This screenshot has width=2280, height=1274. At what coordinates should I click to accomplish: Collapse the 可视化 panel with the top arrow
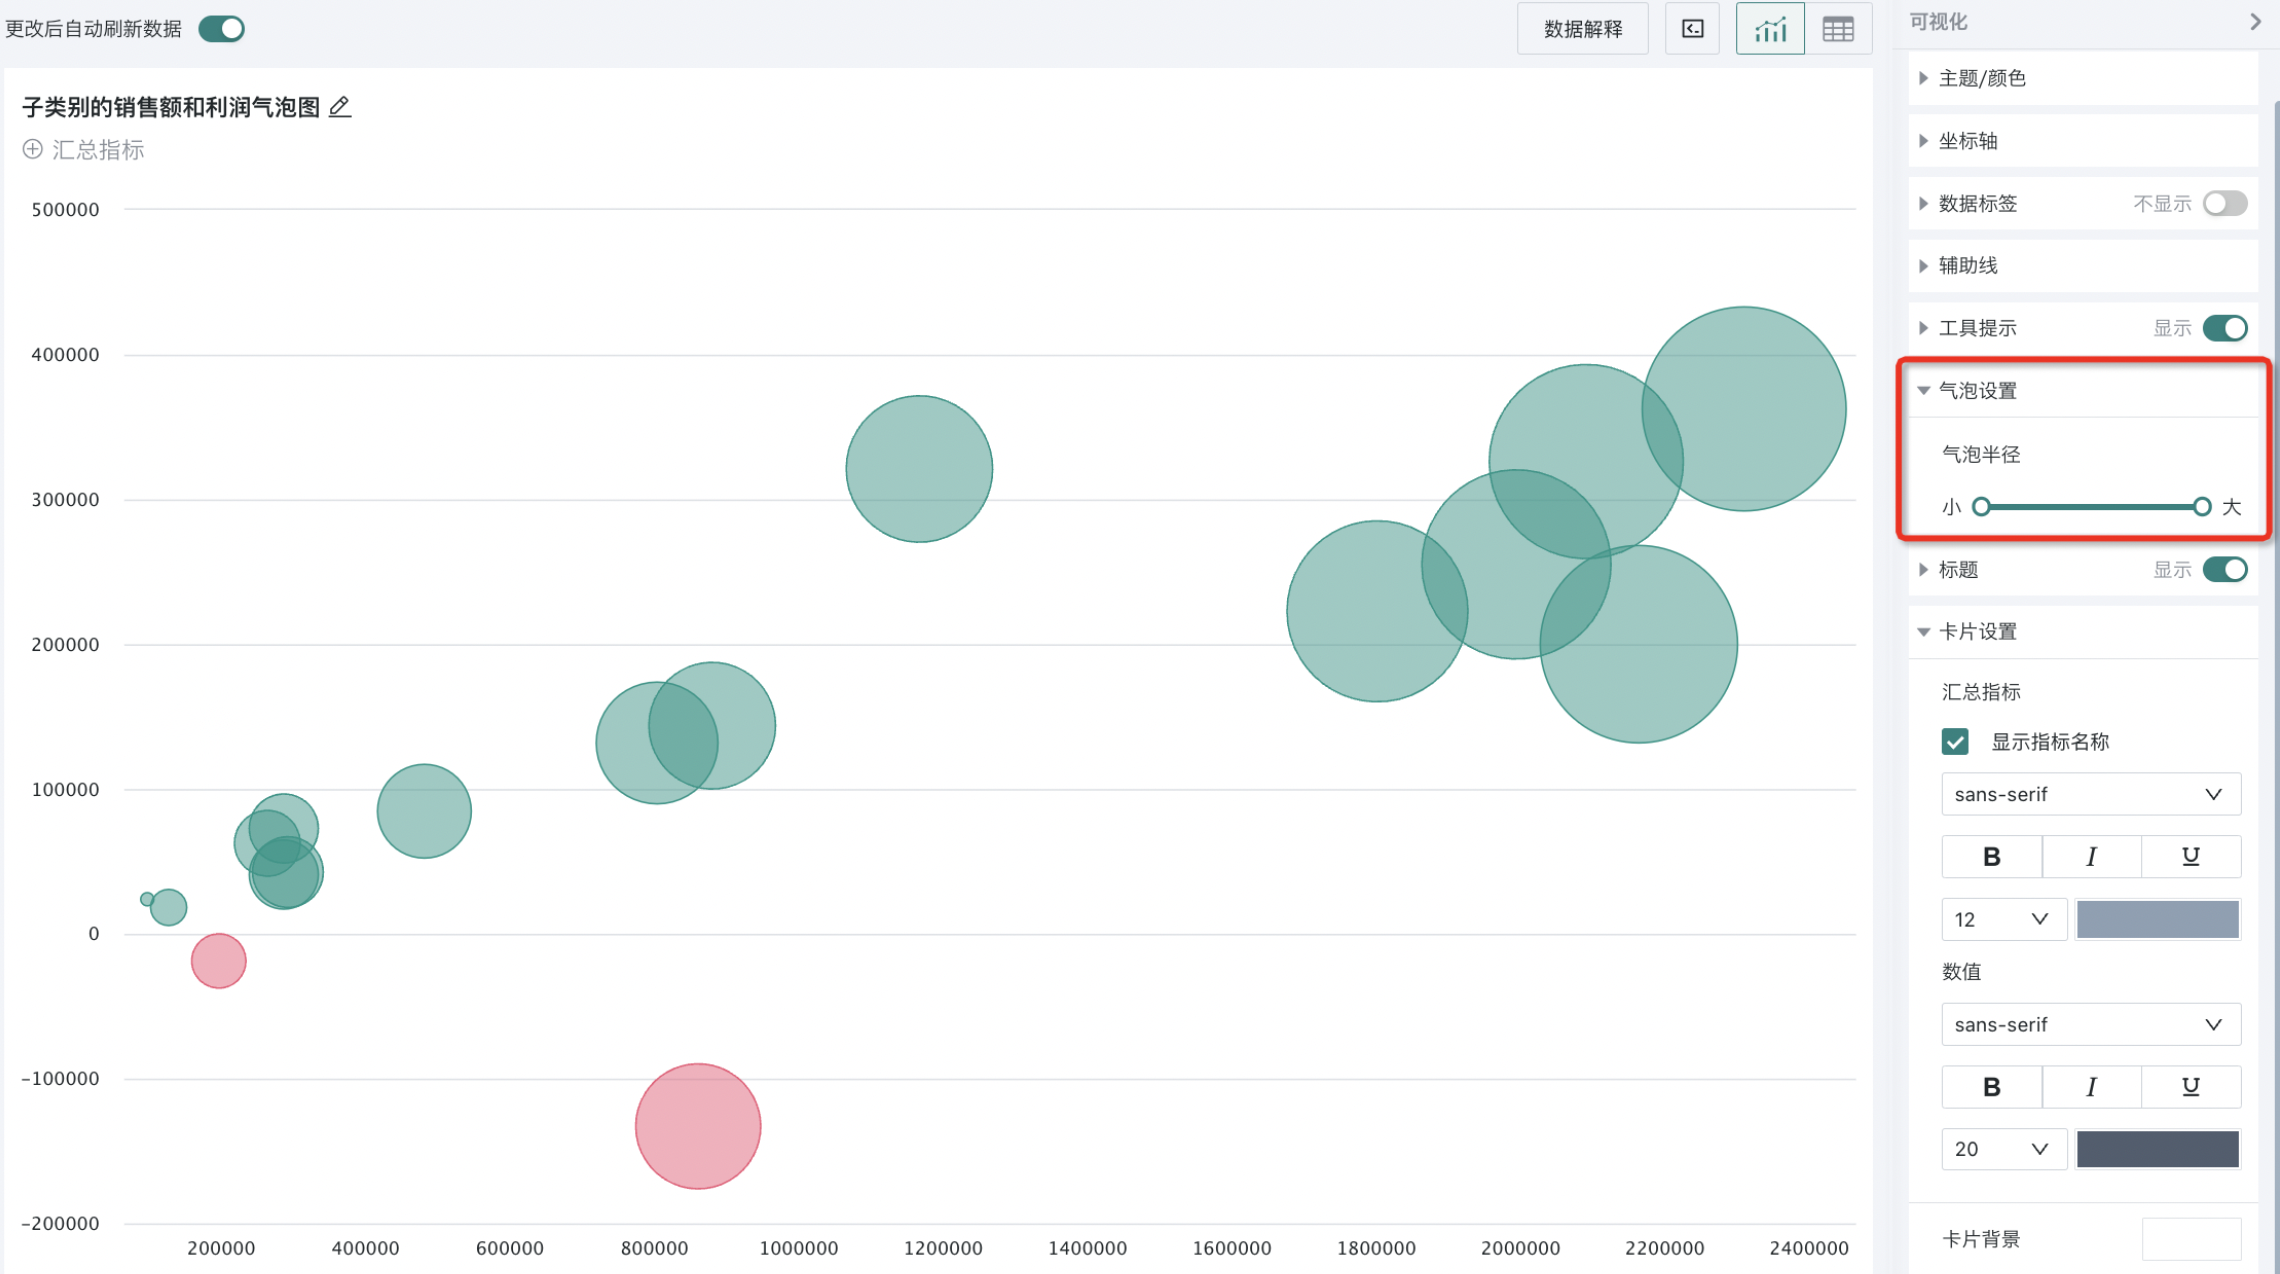[2255, 22]
